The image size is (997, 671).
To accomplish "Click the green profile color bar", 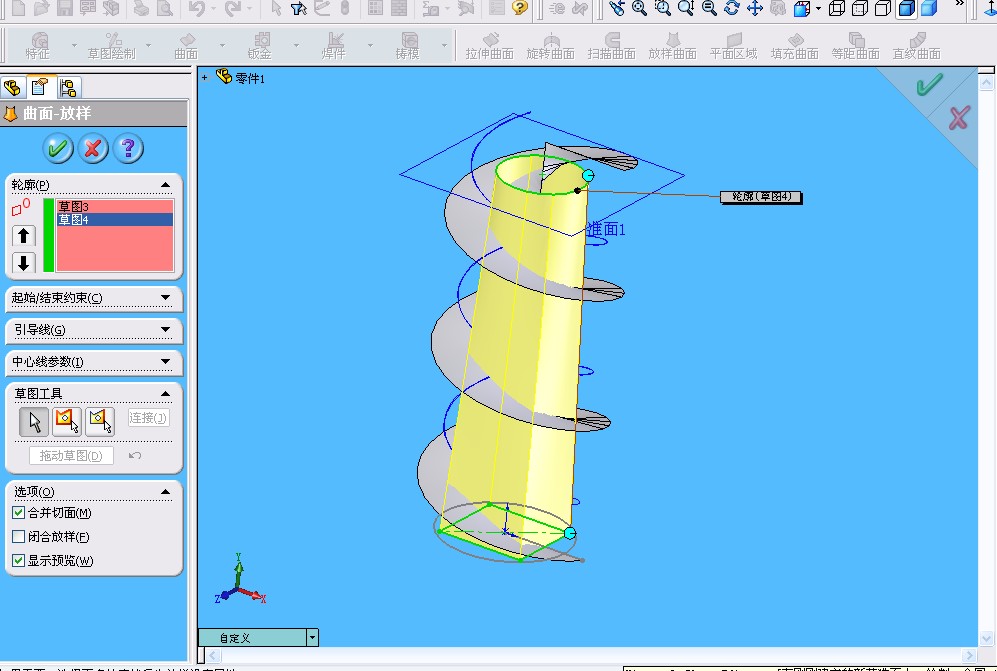I will [48, 235].
